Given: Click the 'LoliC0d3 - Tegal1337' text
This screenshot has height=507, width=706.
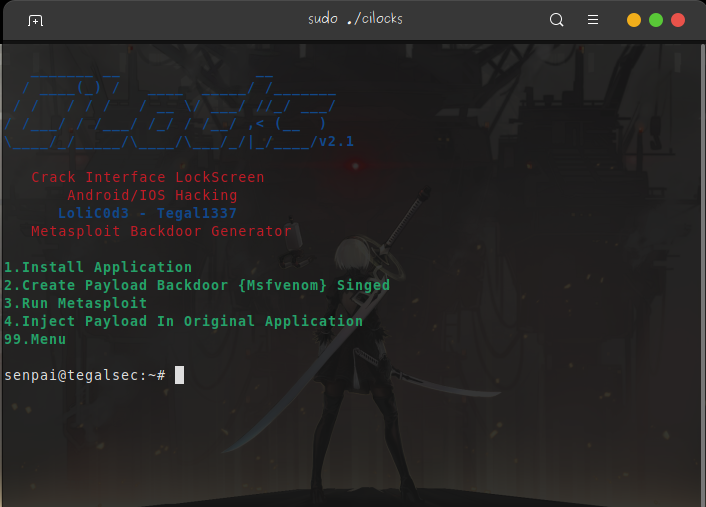Looking at the screenshot, I should [147, 213].
